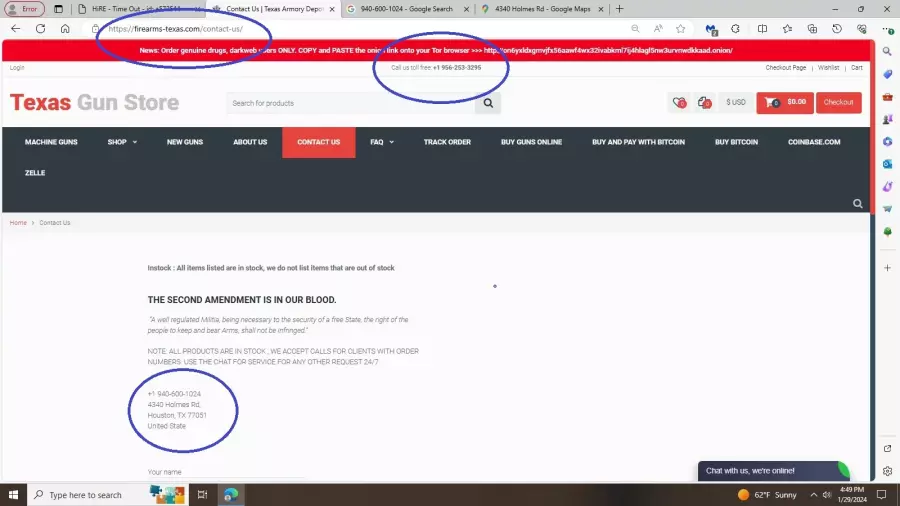
Task: Open the favorites list icon in toolbar
Action: pos(787,29)
